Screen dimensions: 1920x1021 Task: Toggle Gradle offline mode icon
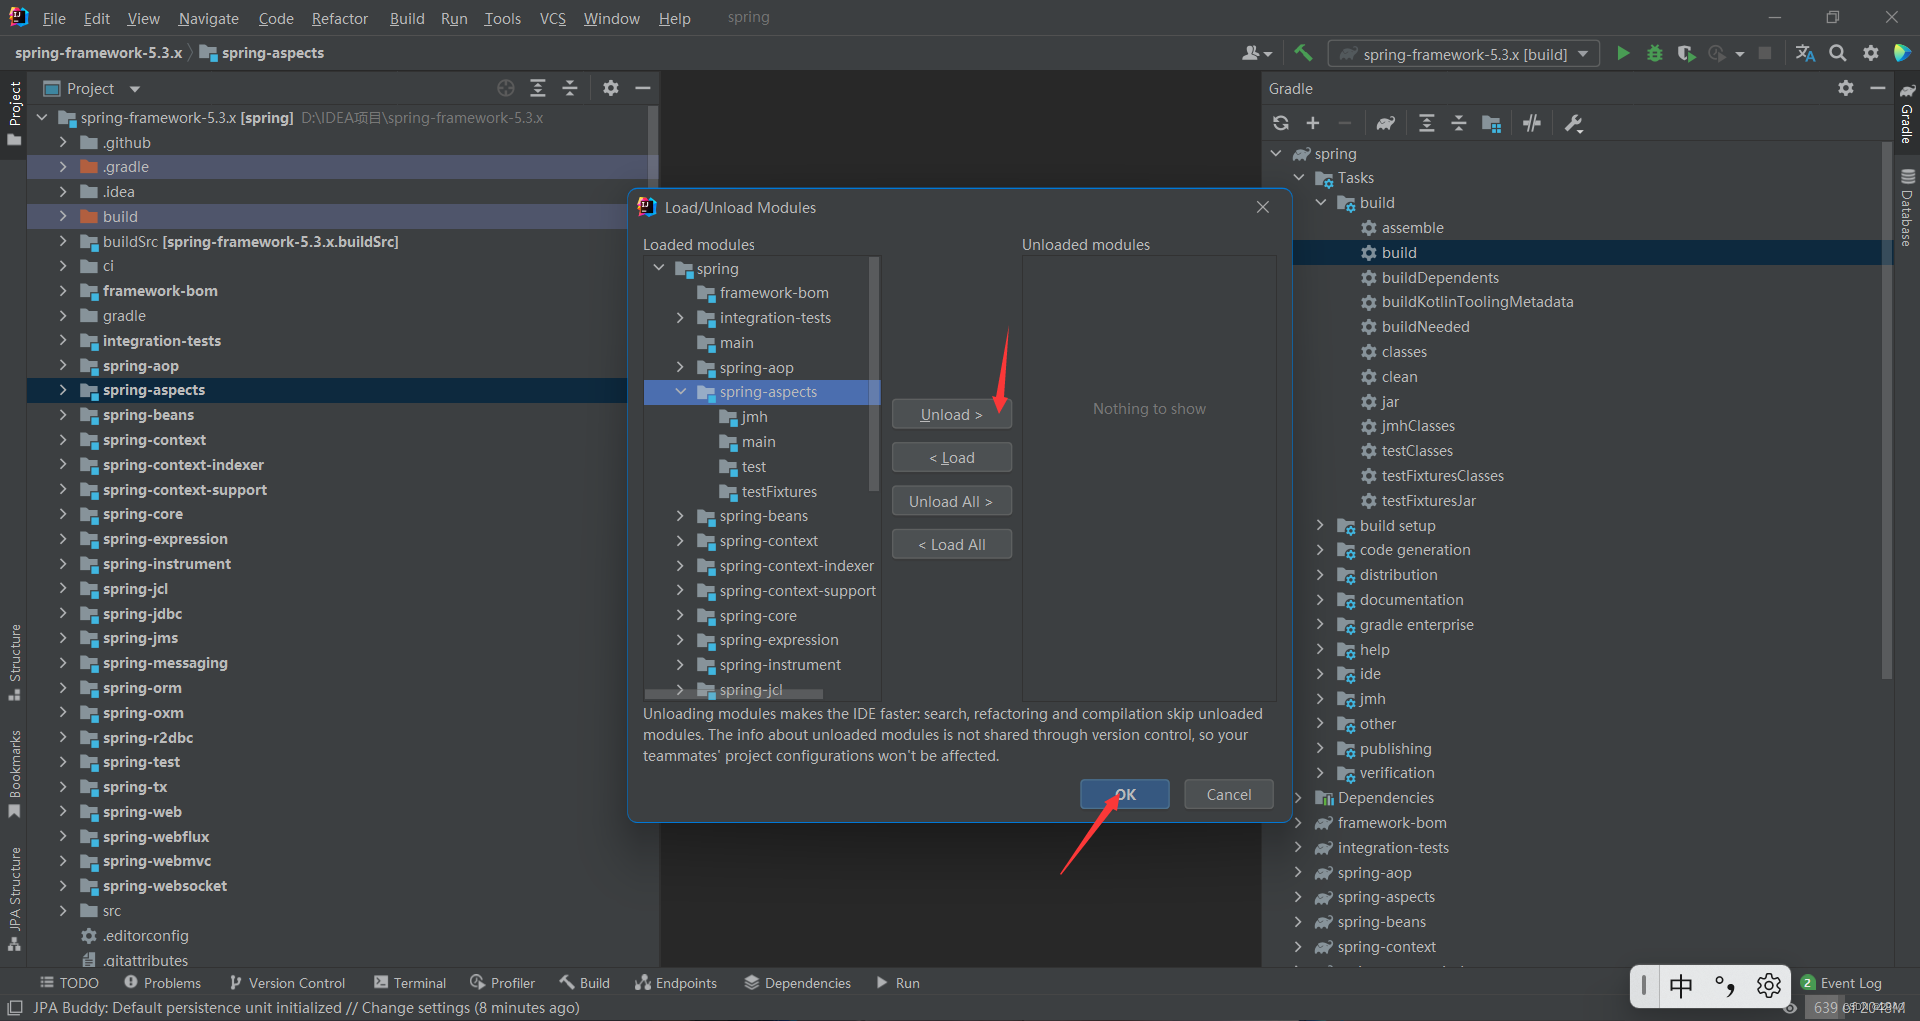pyautogui.click(x=1532, y=123)
